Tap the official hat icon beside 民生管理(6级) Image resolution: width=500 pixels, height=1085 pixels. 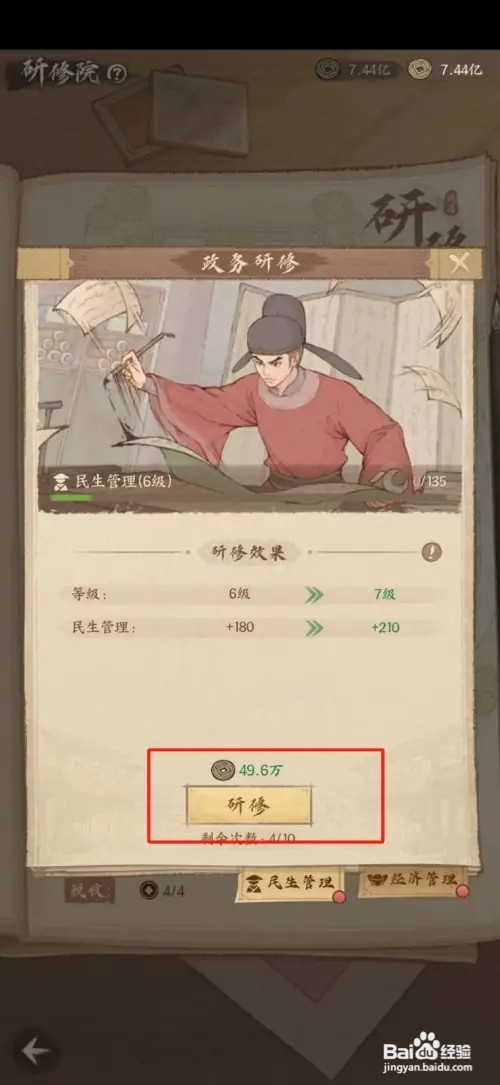click(x=62, y=482)
